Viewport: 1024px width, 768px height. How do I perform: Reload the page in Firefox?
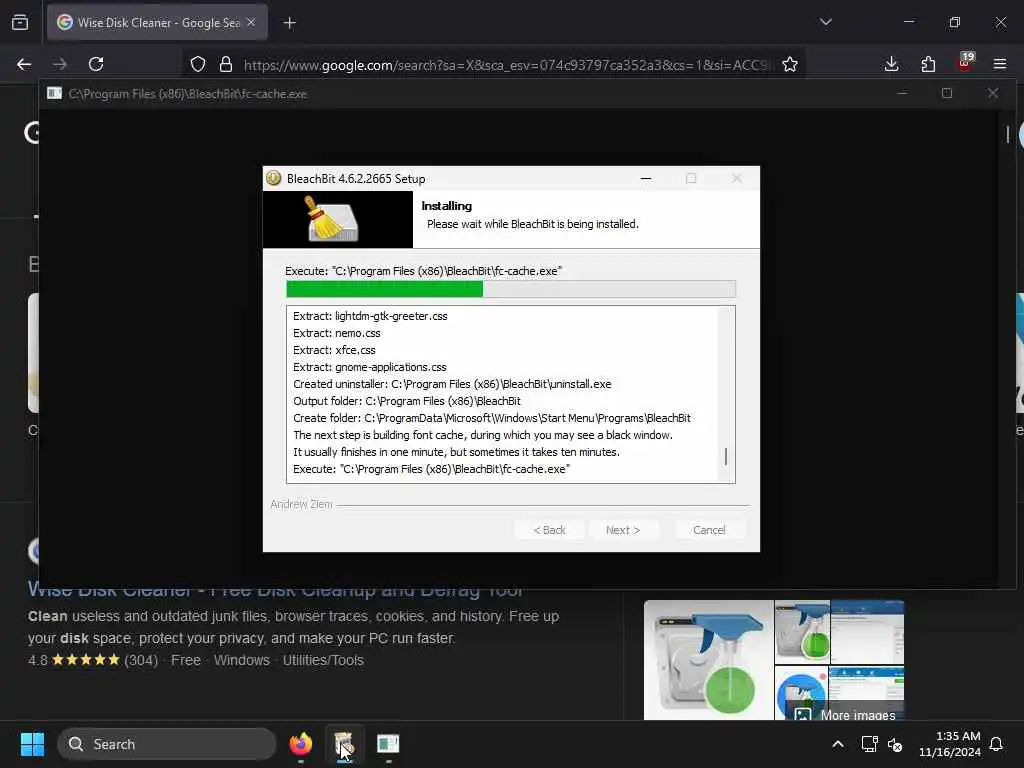(96, 64)
